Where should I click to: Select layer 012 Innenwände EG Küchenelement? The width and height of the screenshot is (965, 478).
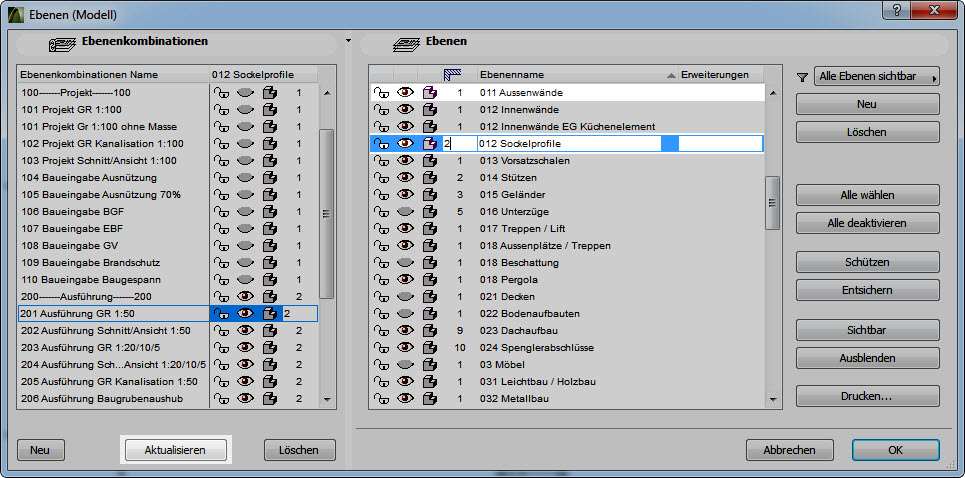pos(566,127)
